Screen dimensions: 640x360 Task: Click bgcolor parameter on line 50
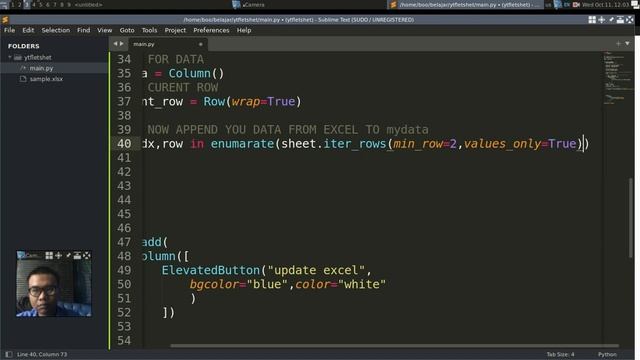point(214,284)
